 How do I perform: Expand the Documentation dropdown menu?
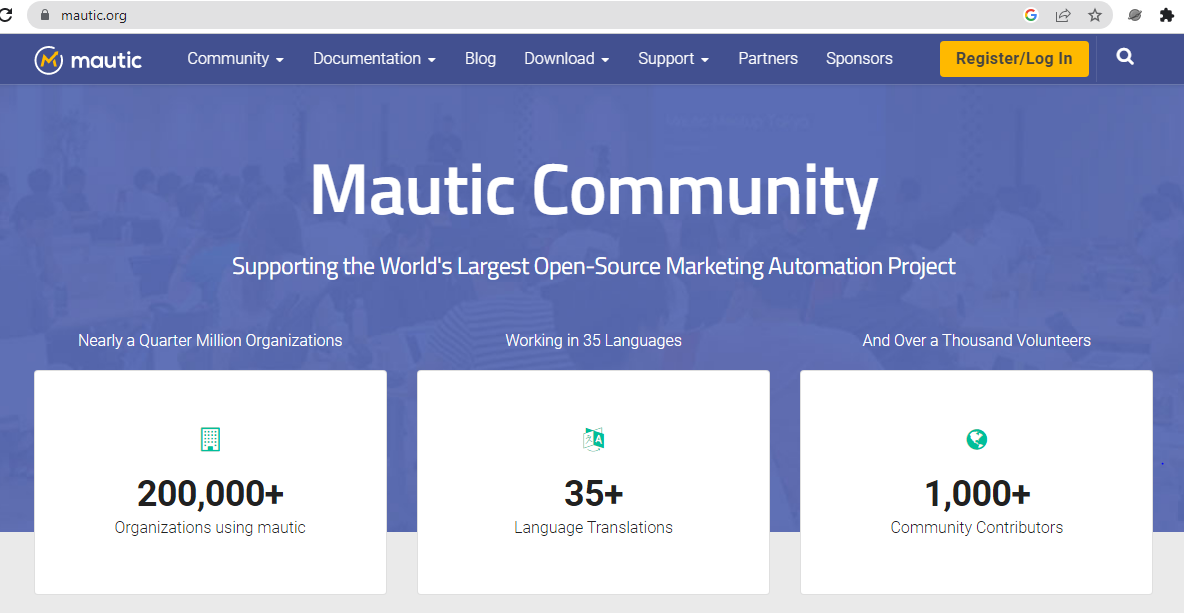pyautogui.click(x=375, y=59)
